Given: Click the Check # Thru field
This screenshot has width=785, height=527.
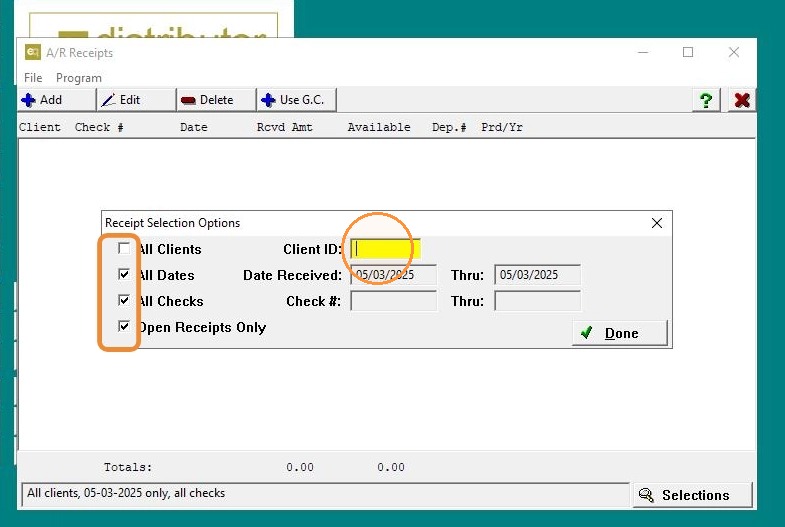Looking at the screenshot, I should 537,301.
